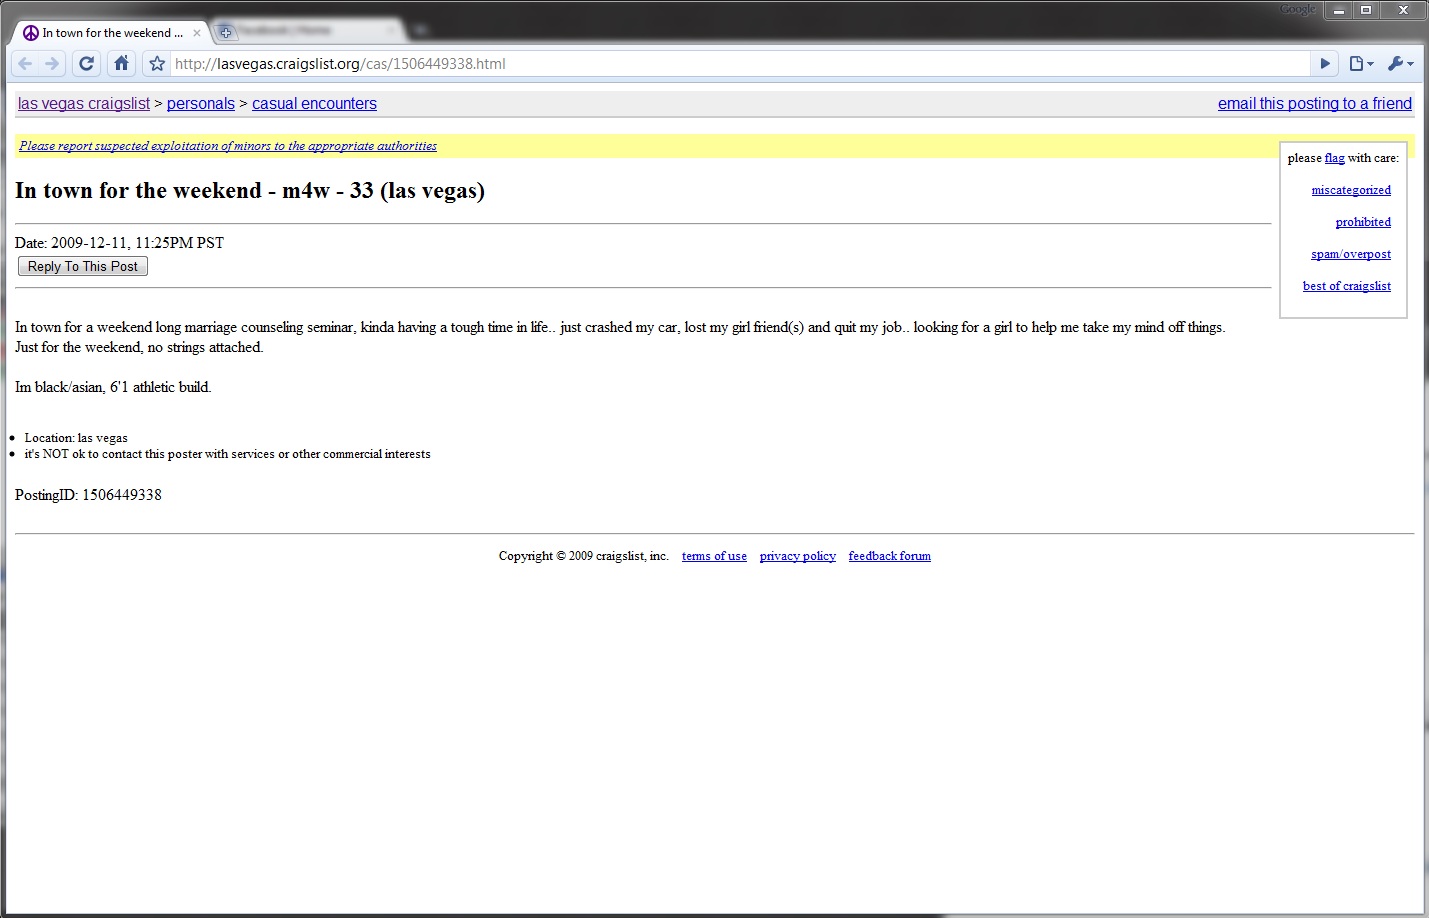
Task: Flag the post as 'spam/overpost'
Action: click(1351, 254)
